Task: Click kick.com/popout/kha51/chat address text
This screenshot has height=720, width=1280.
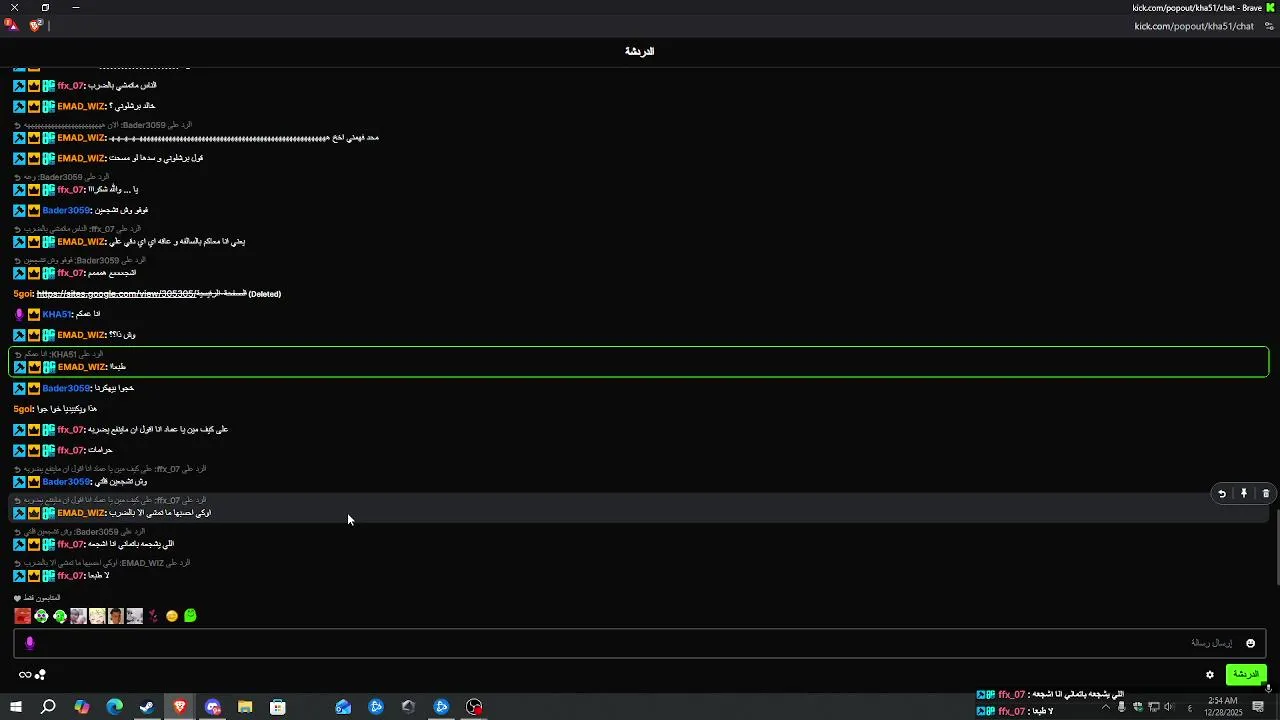Action: point(1194,26)
